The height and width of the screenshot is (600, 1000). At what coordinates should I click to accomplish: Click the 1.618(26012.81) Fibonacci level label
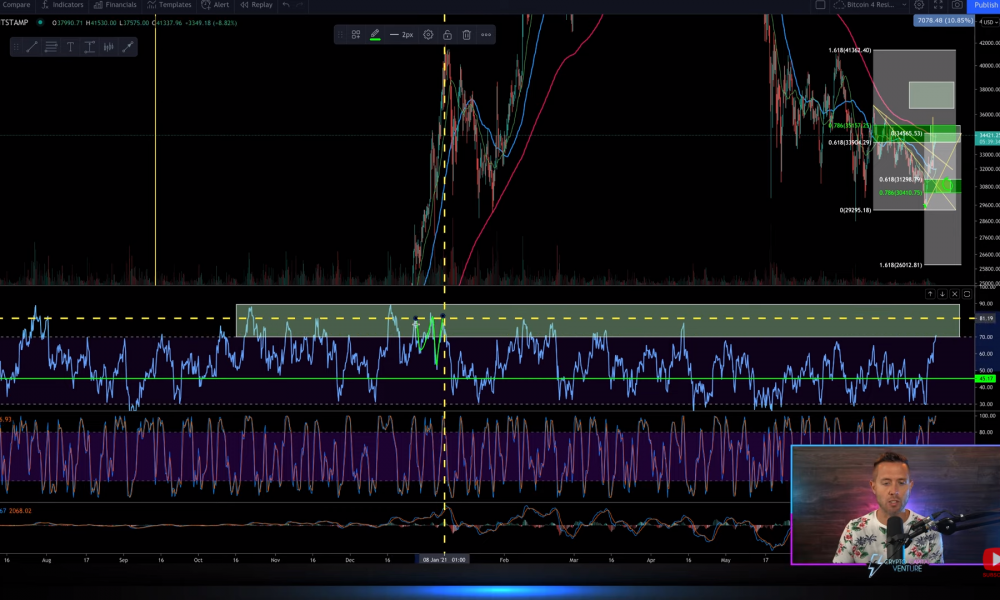[x=901, y=265]
